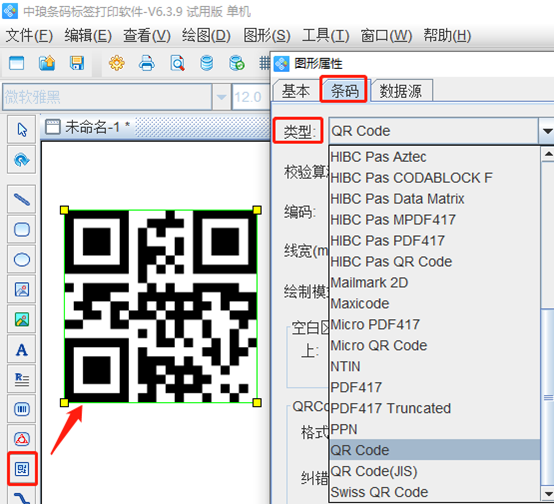Click the open file folder icon

pyautogui.click(x=47, y=64)
